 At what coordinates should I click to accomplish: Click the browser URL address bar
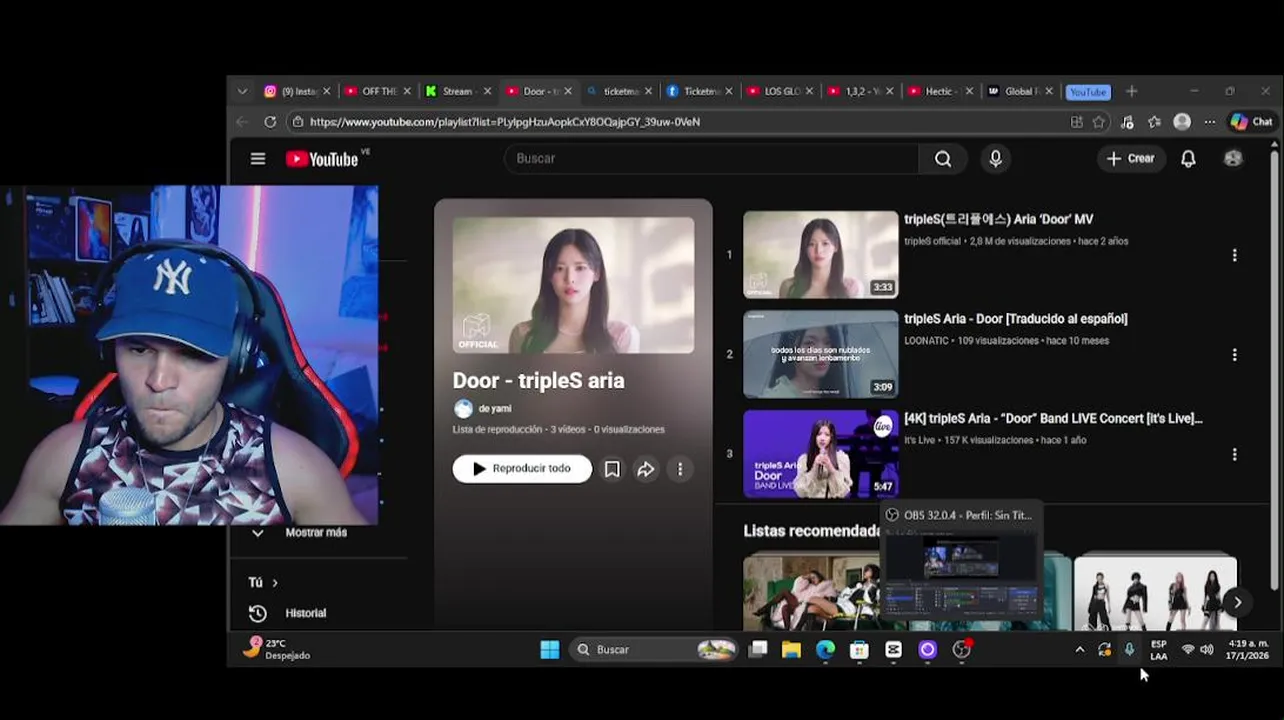click(680, 122)
